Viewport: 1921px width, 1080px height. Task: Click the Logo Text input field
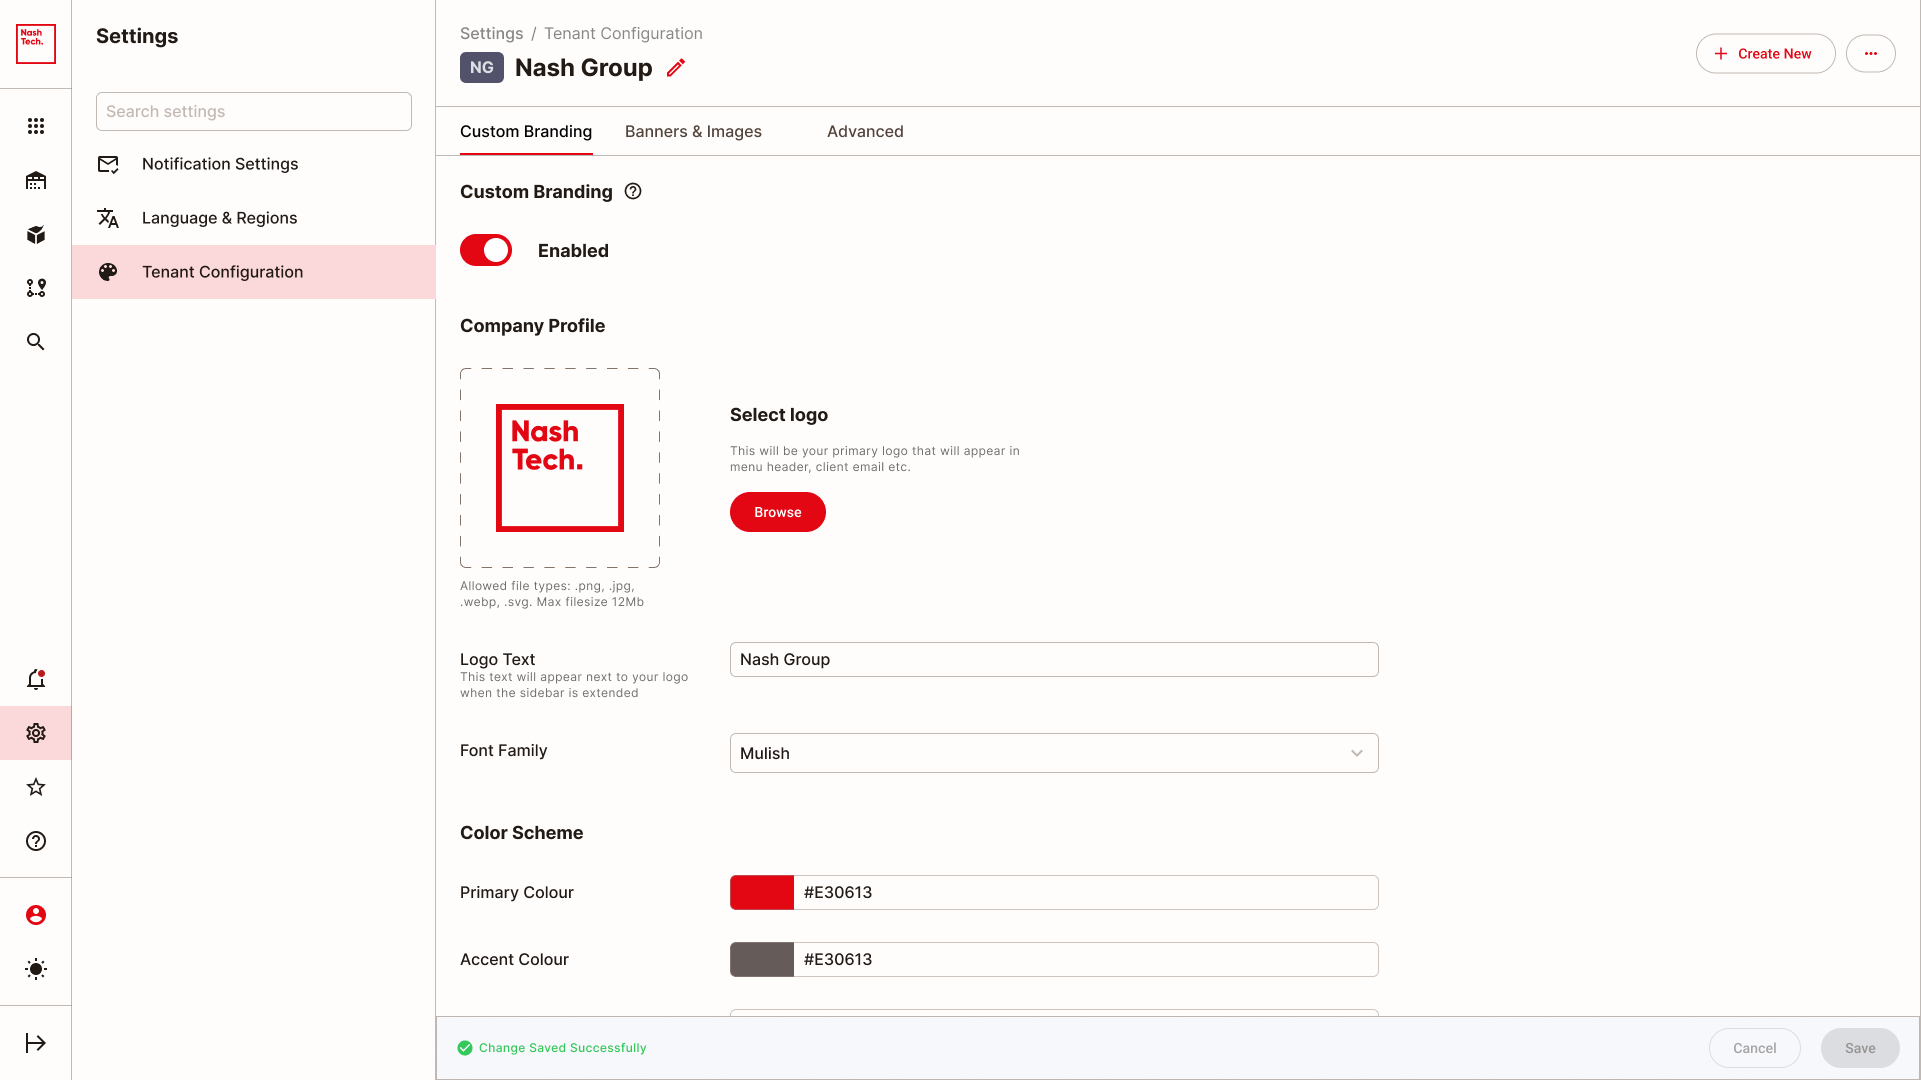click(x=1054, y=659)
